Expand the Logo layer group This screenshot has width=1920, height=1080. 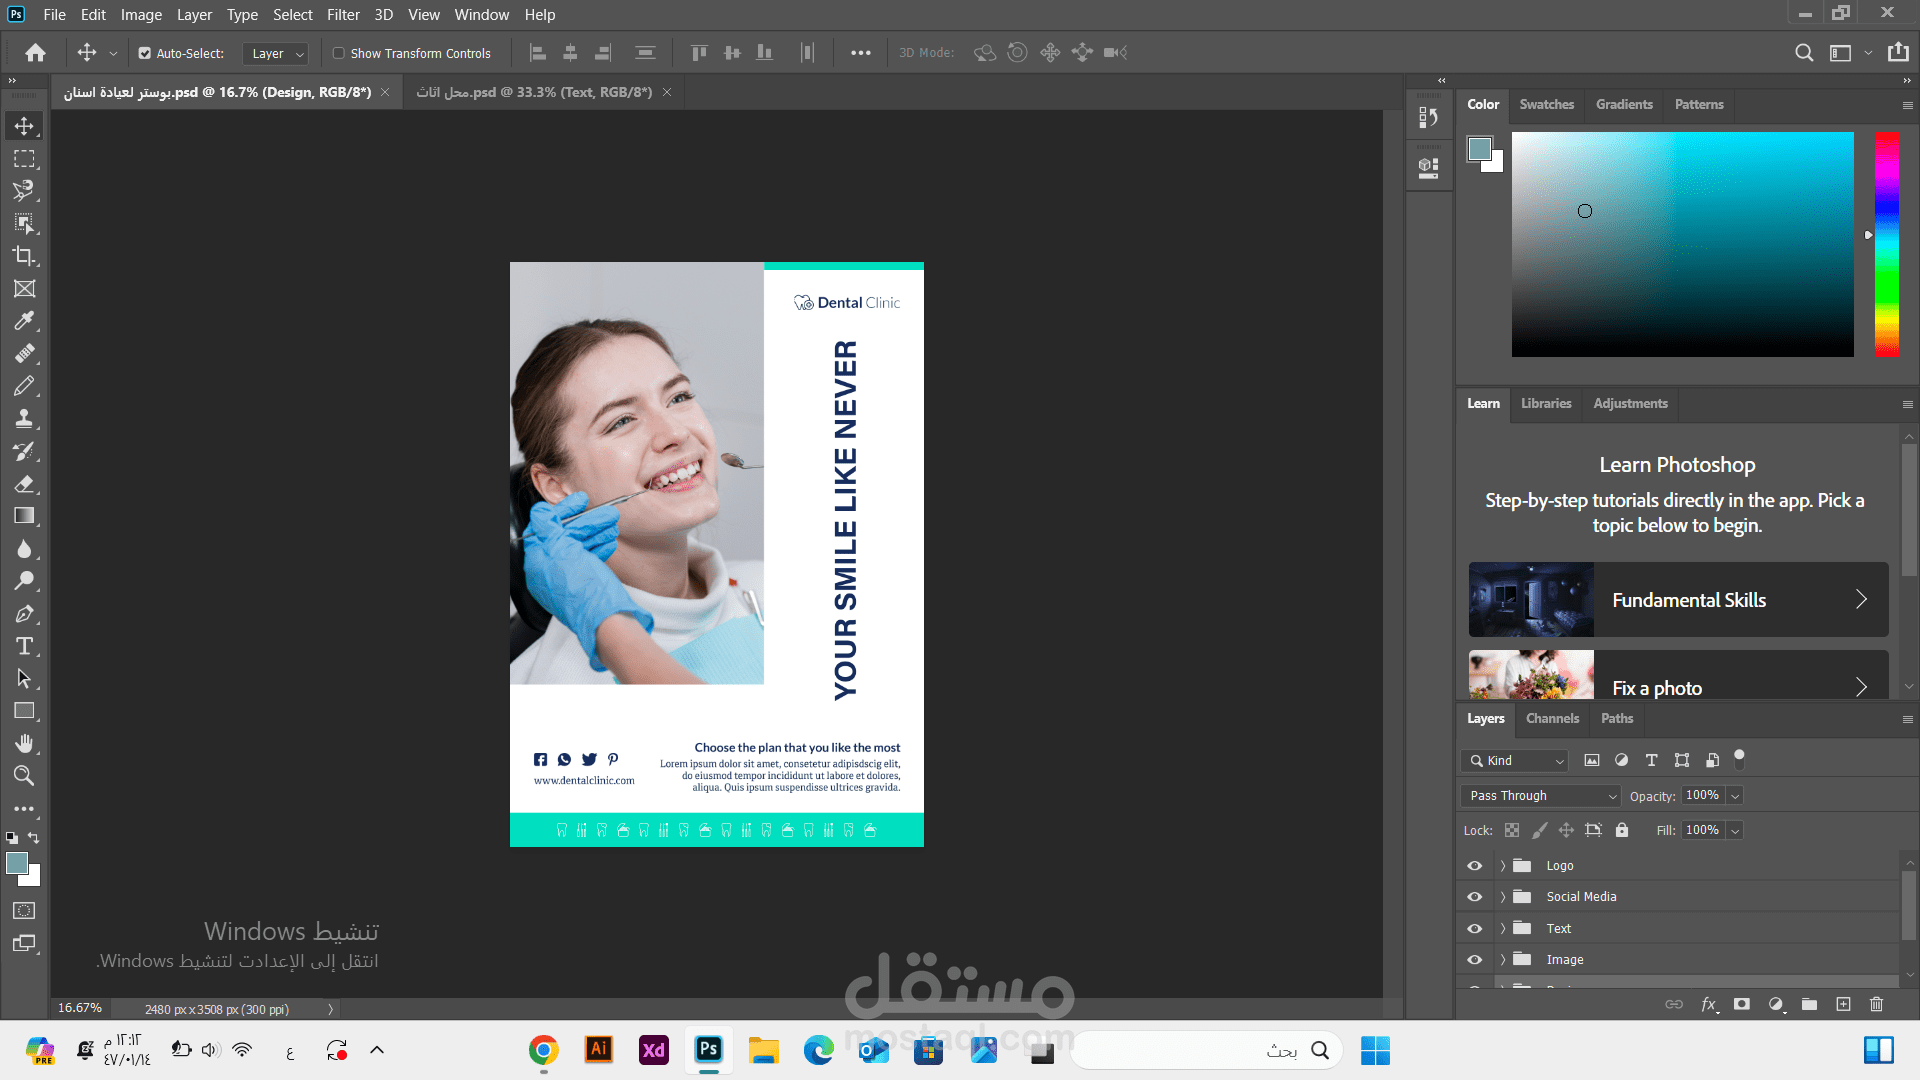[x=1502, y=866]
